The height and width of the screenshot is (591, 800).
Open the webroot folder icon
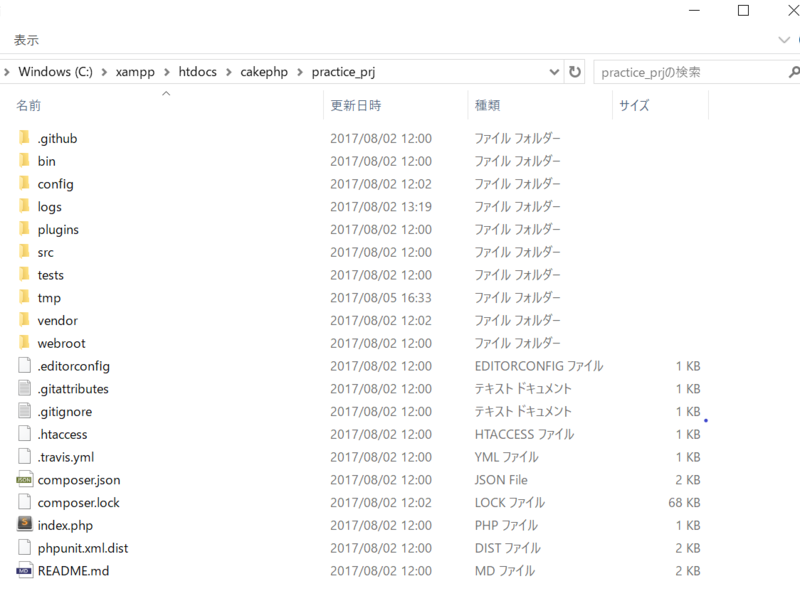point(25,343)
